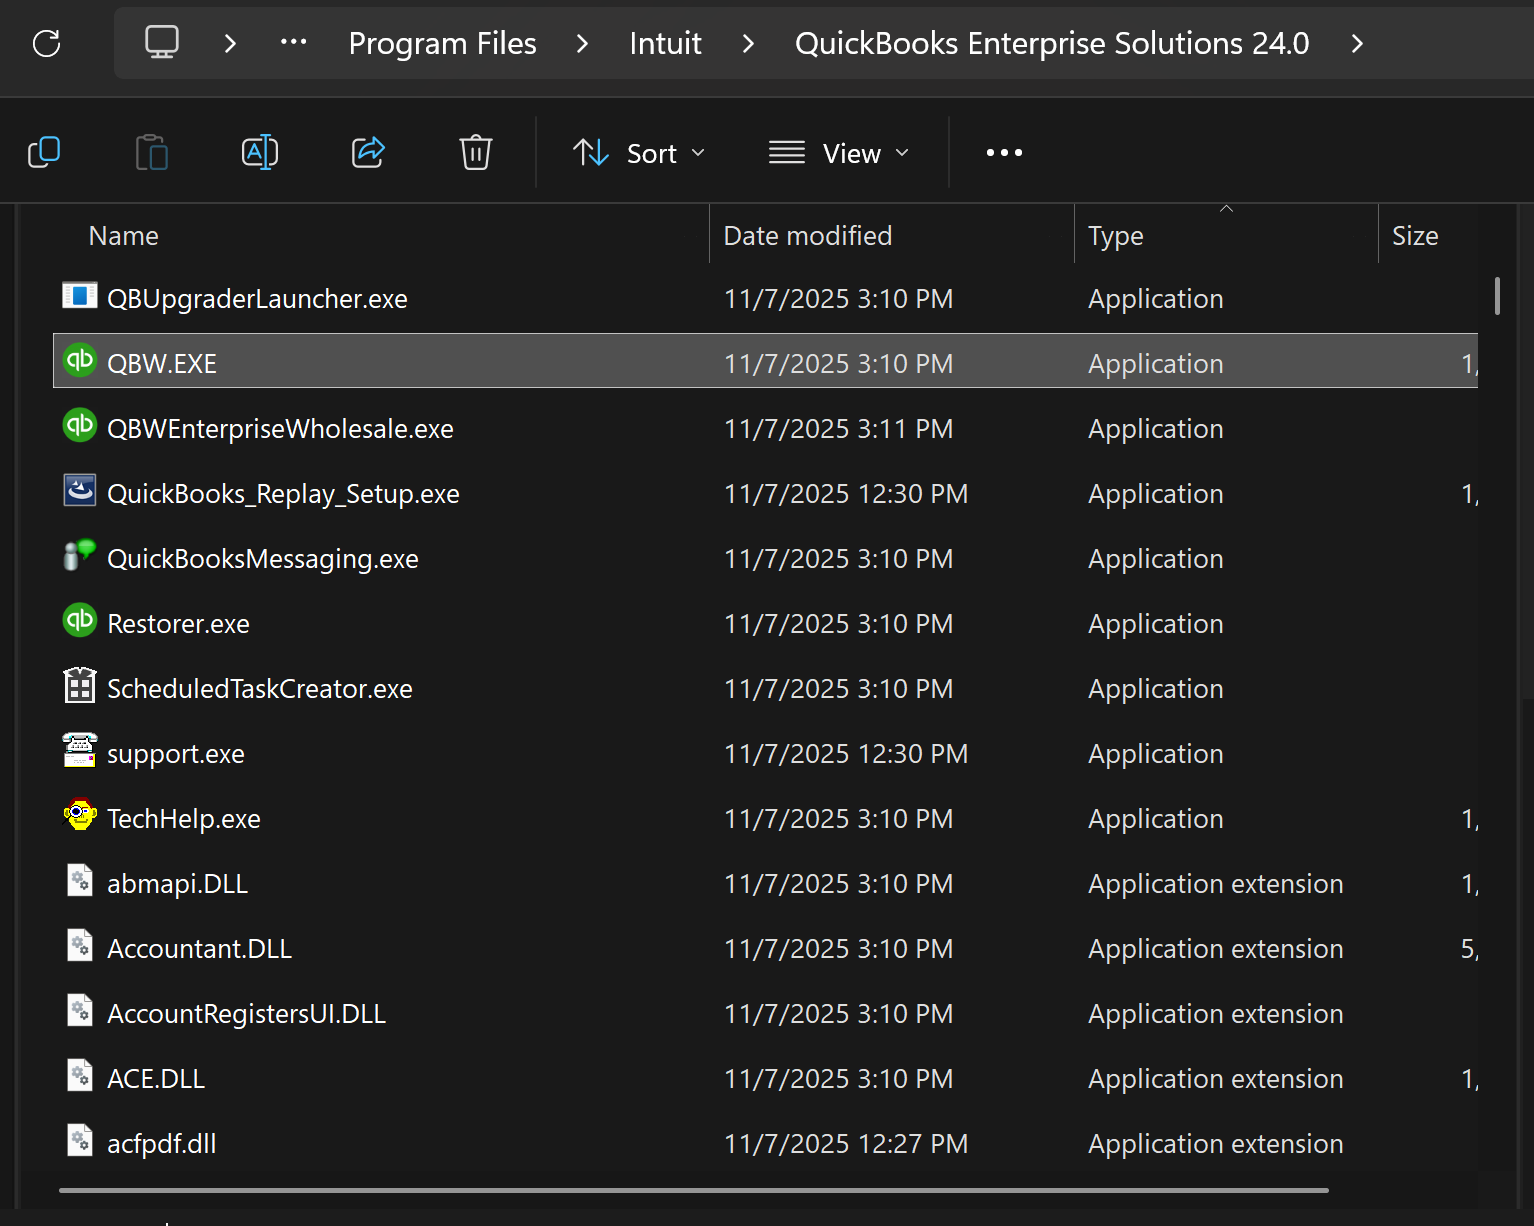Select Accountant.DLL file icon

80,945
